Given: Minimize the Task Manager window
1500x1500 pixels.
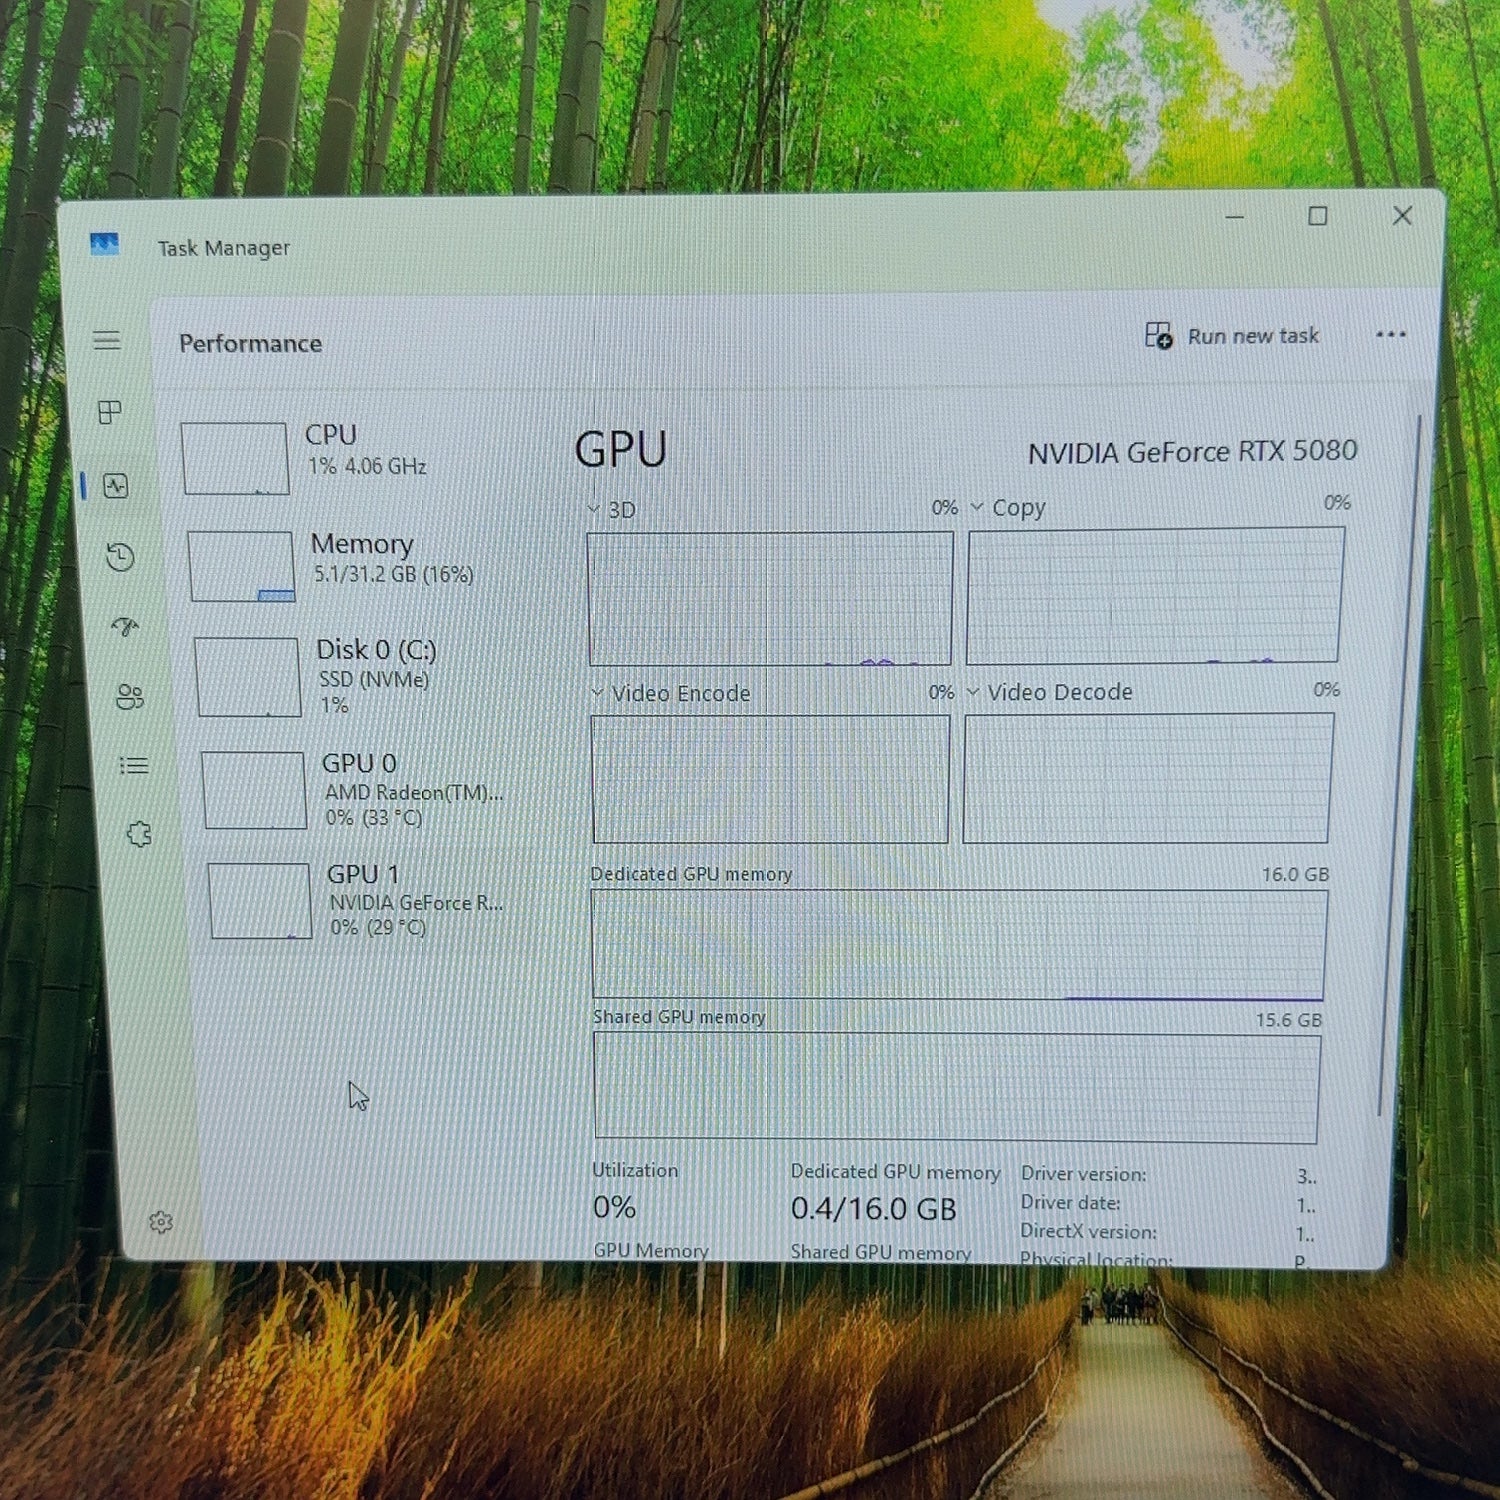Looking at the screenshot, I should click(x=1235, y=216).
